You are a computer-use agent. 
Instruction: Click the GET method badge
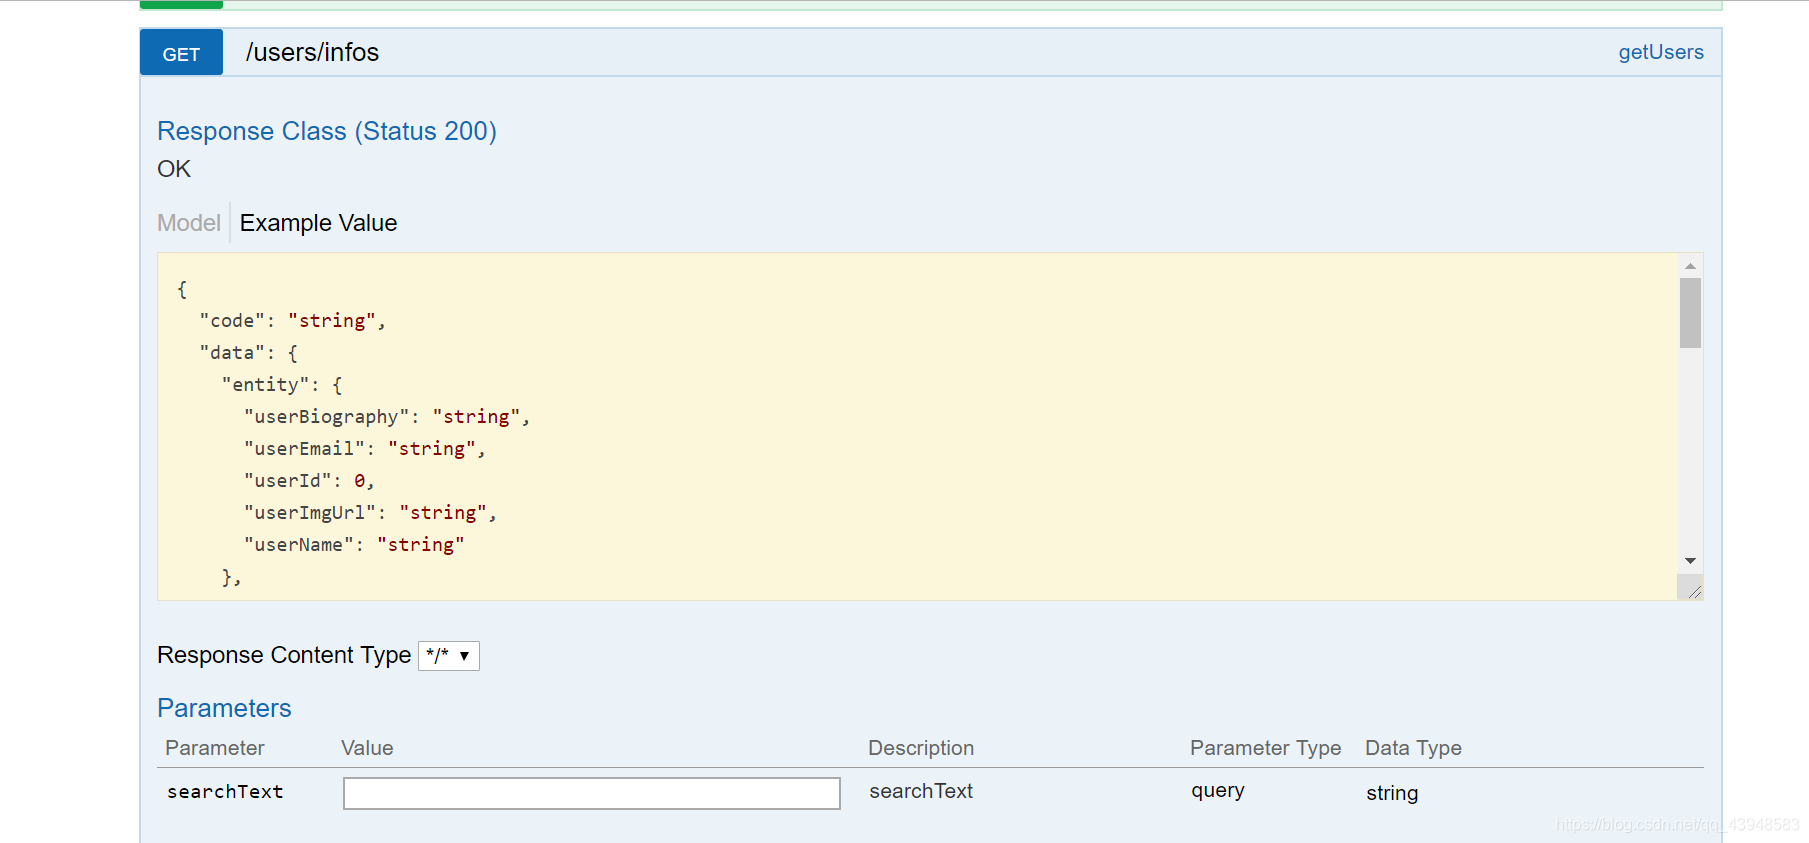[181, 53]
